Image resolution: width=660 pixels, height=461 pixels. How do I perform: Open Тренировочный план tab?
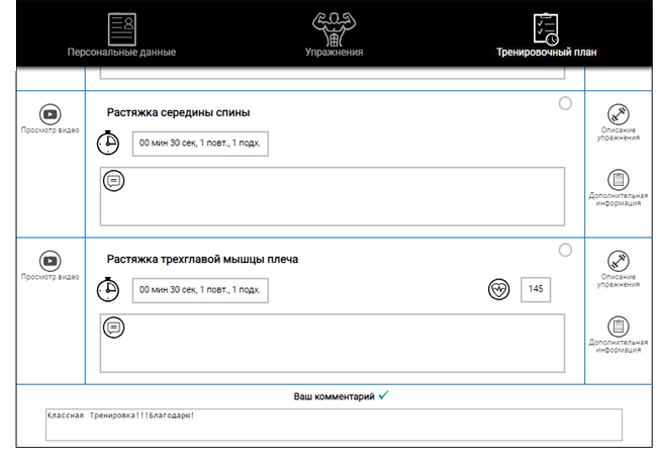[546, 35]
